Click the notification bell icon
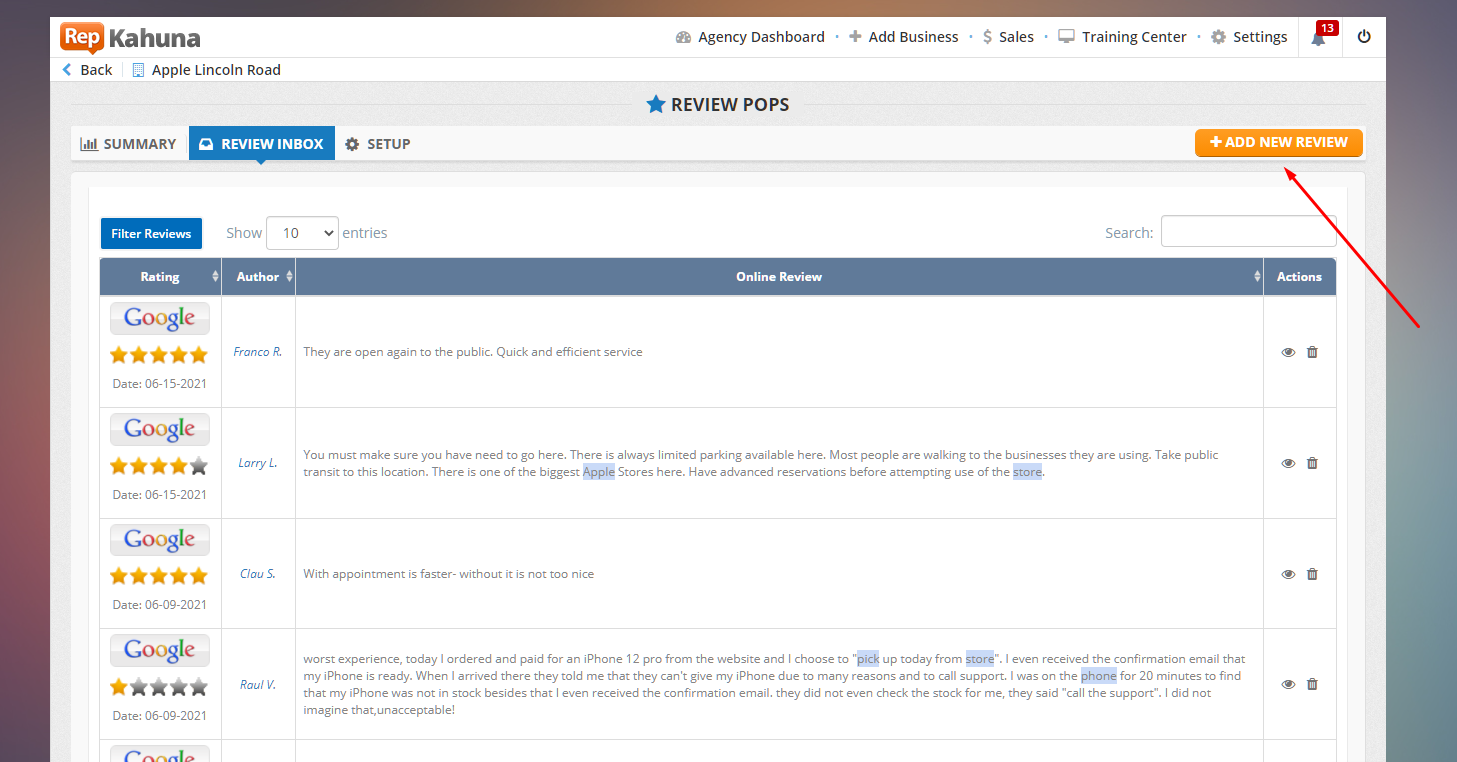This screenshot has width=1457, height=762. 1318,38
